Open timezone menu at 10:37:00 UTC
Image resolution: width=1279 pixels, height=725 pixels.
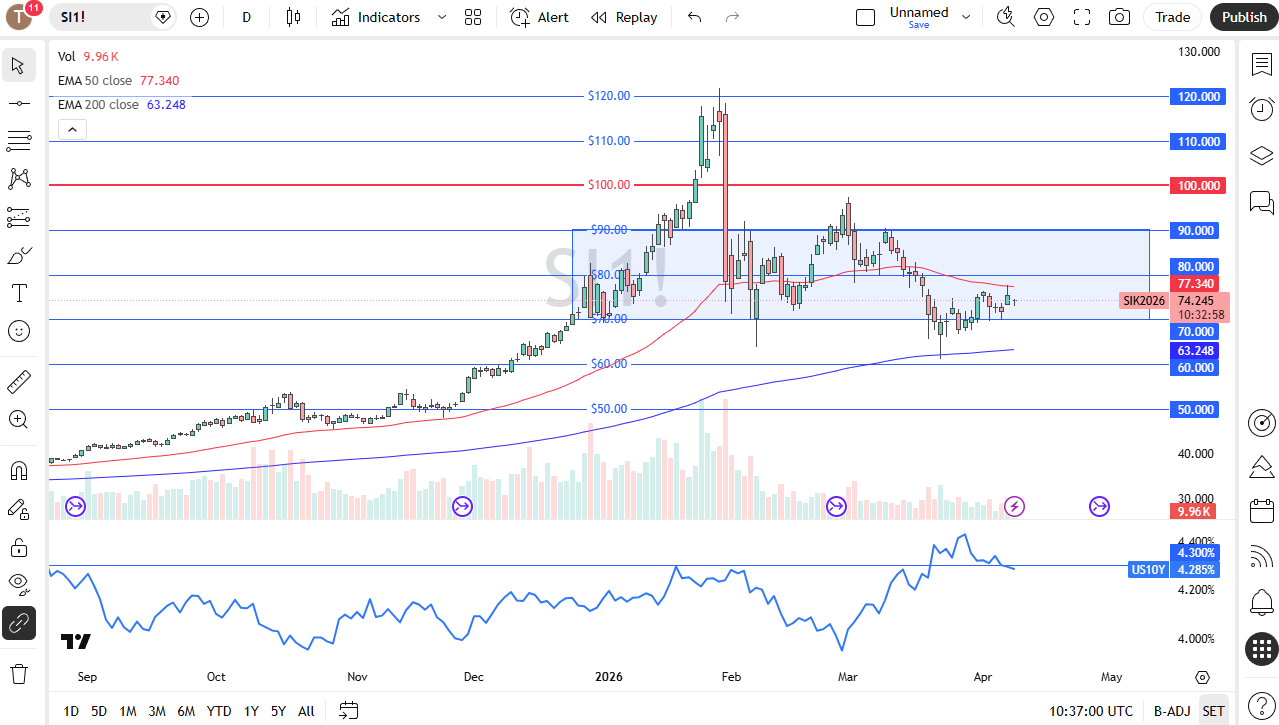point(1091,711)
